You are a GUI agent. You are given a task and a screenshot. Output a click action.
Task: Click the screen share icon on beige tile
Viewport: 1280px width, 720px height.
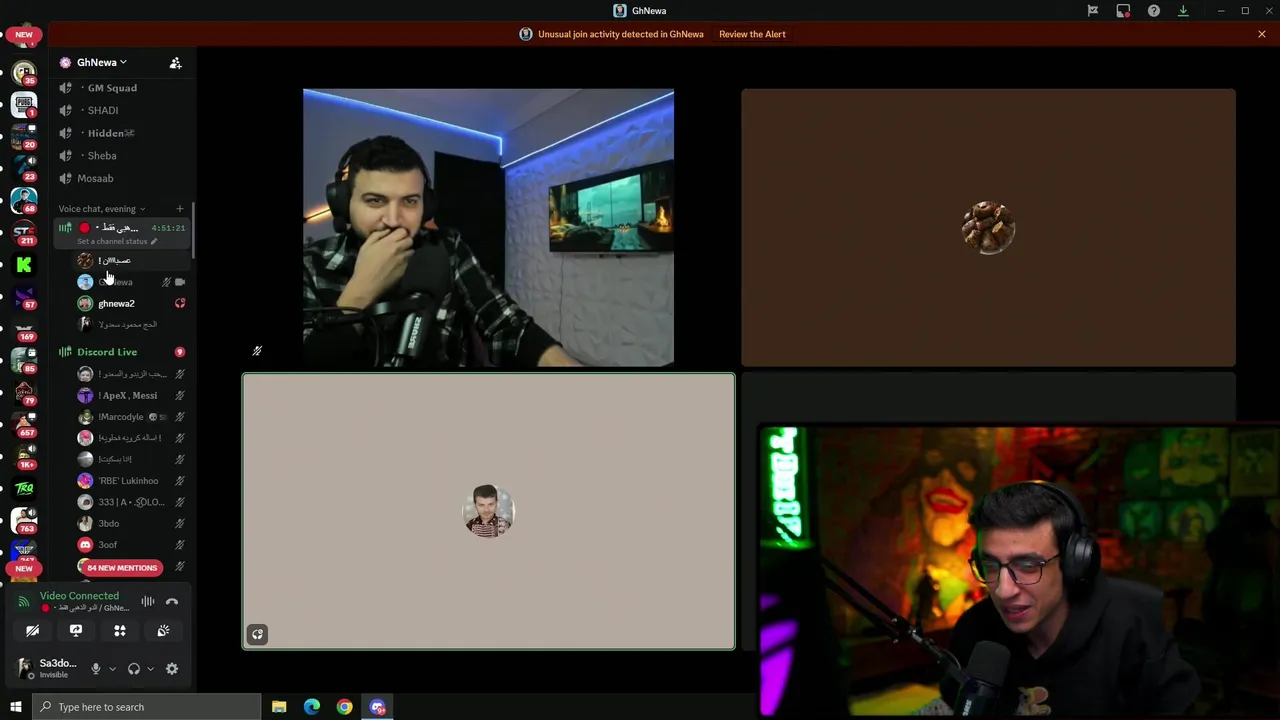pyautogui.click(x=257, y=634)
